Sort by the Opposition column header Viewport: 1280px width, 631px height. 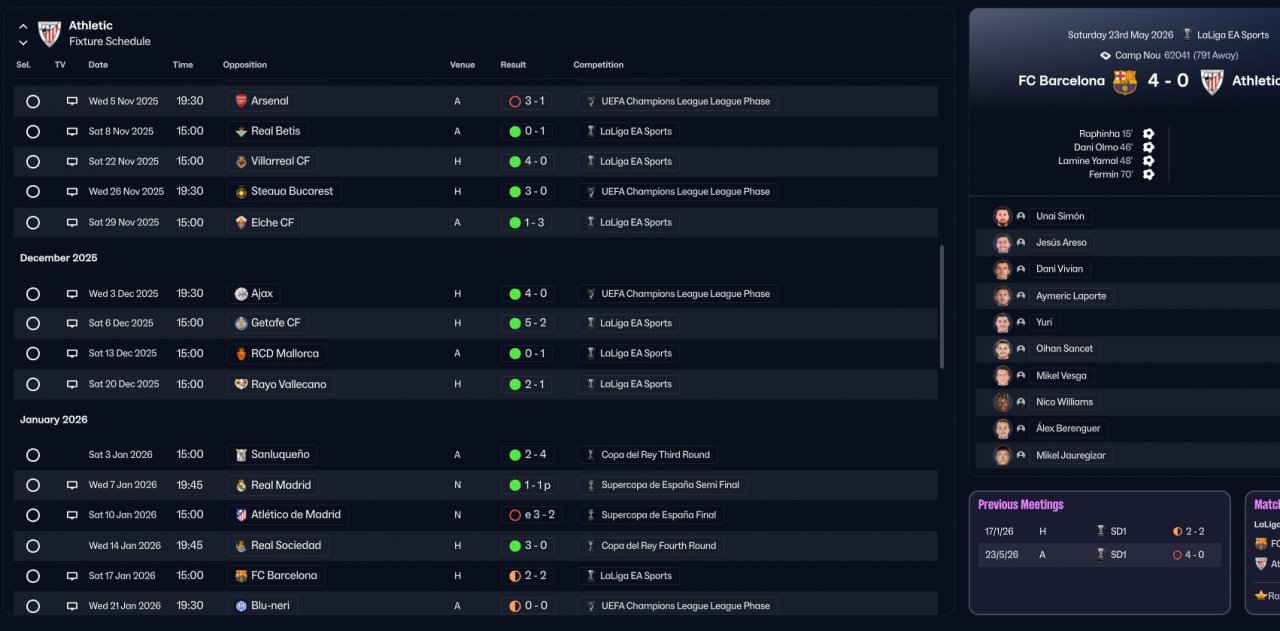coord(245,65)
